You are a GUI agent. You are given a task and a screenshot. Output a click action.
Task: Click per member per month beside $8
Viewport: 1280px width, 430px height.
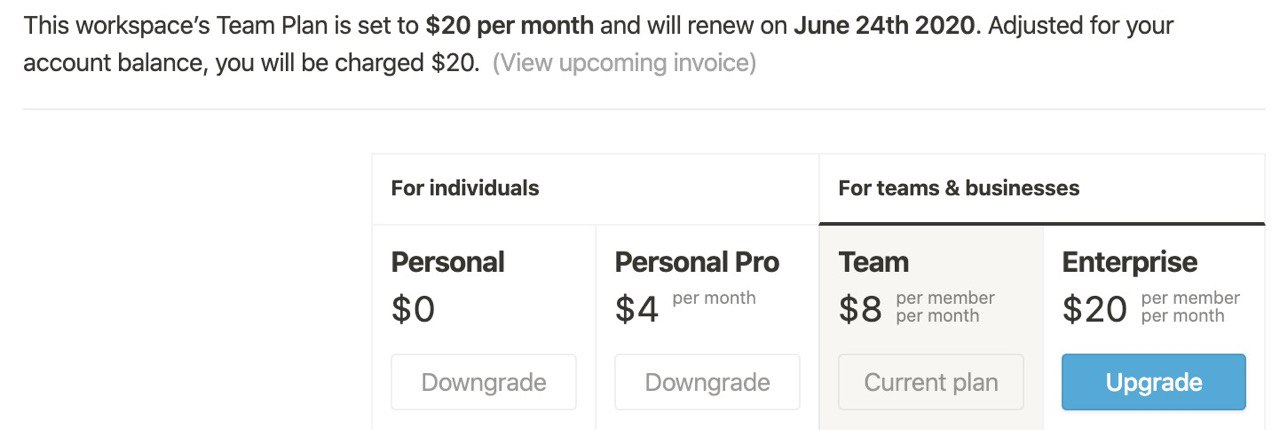(945, 307)
